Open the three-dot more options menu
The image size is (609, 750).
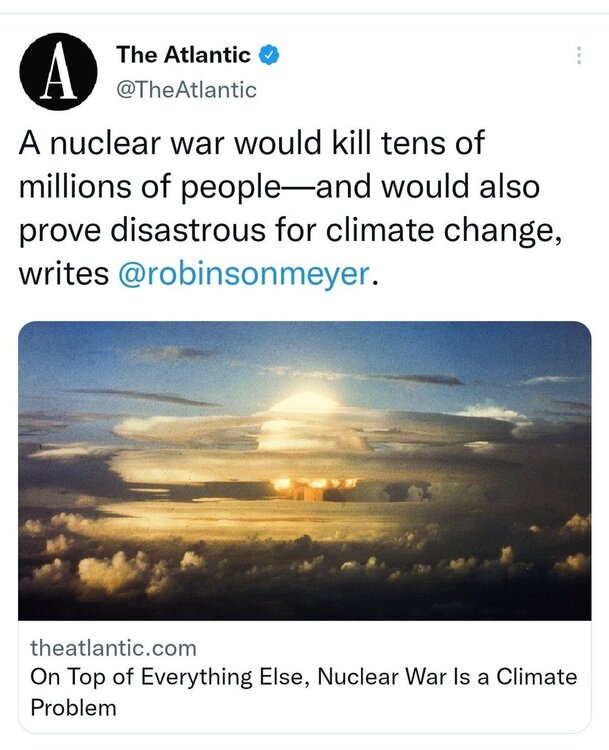tap(578, 56)
